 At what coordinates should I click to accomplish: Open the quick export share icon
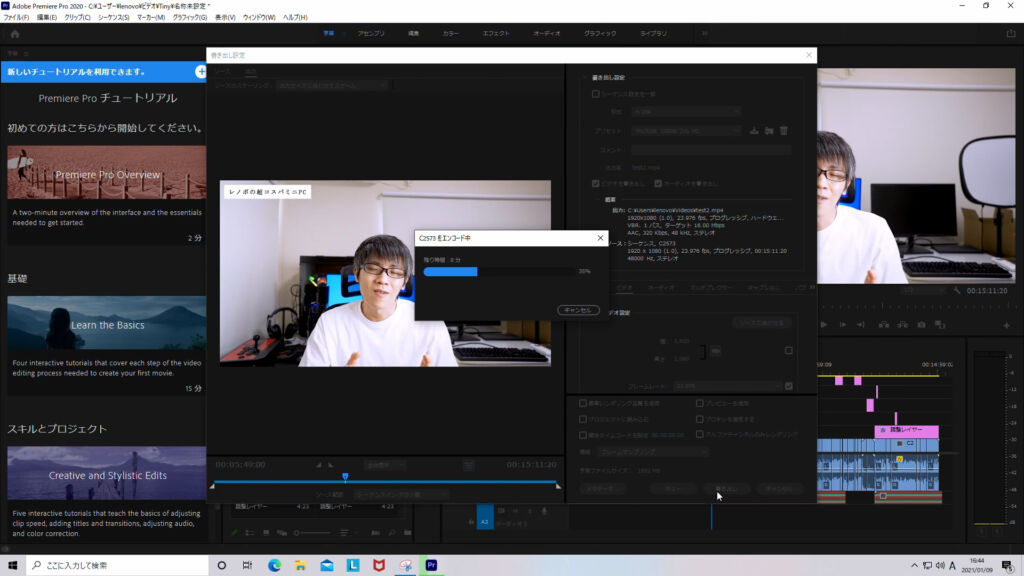pyautogui.click(x=1010, y=33)
